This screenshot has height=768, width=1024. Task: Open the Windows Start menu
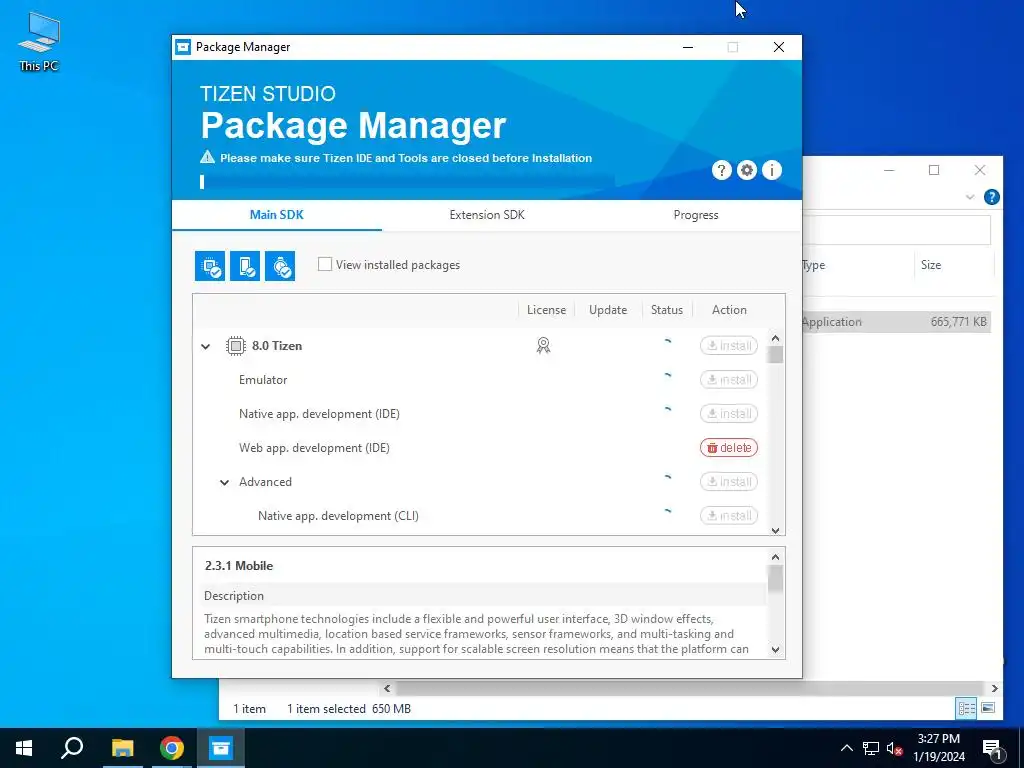24,748
